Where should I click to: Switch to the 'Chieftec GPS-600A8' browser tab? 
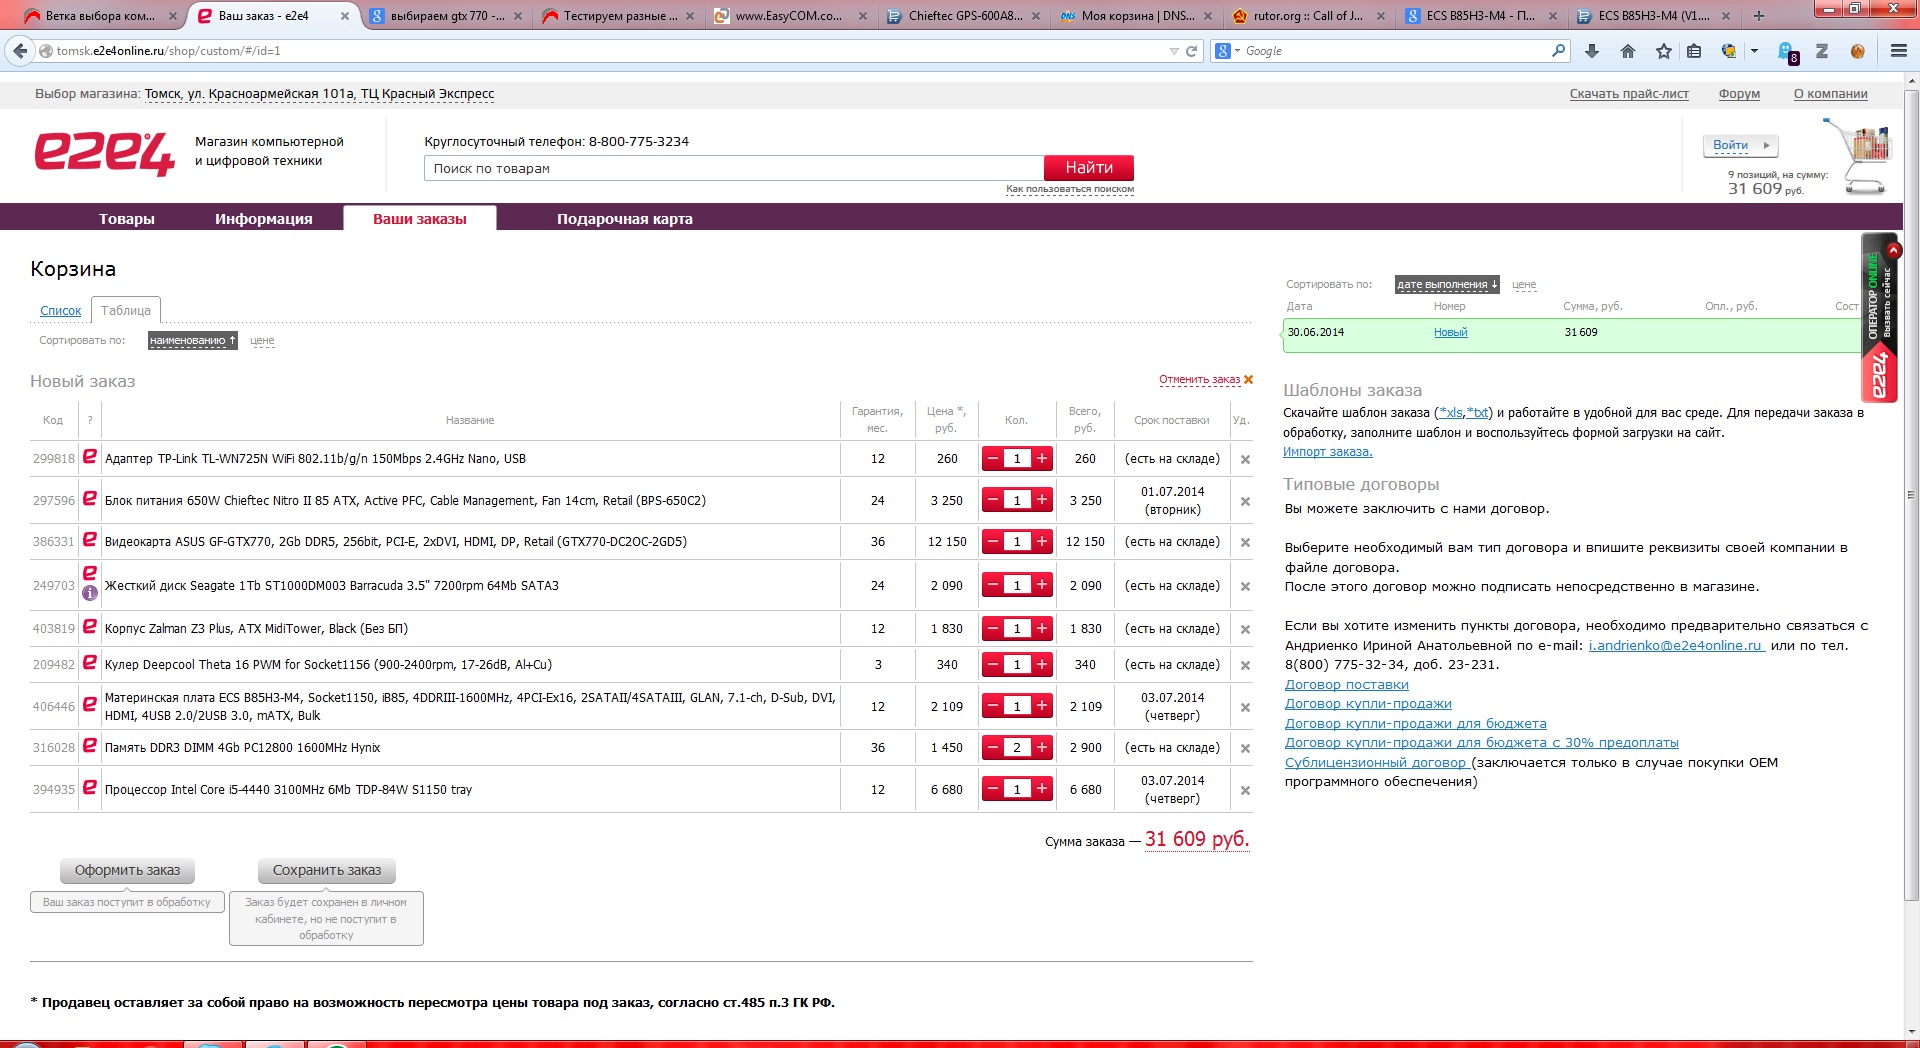[x=965, y=16]
